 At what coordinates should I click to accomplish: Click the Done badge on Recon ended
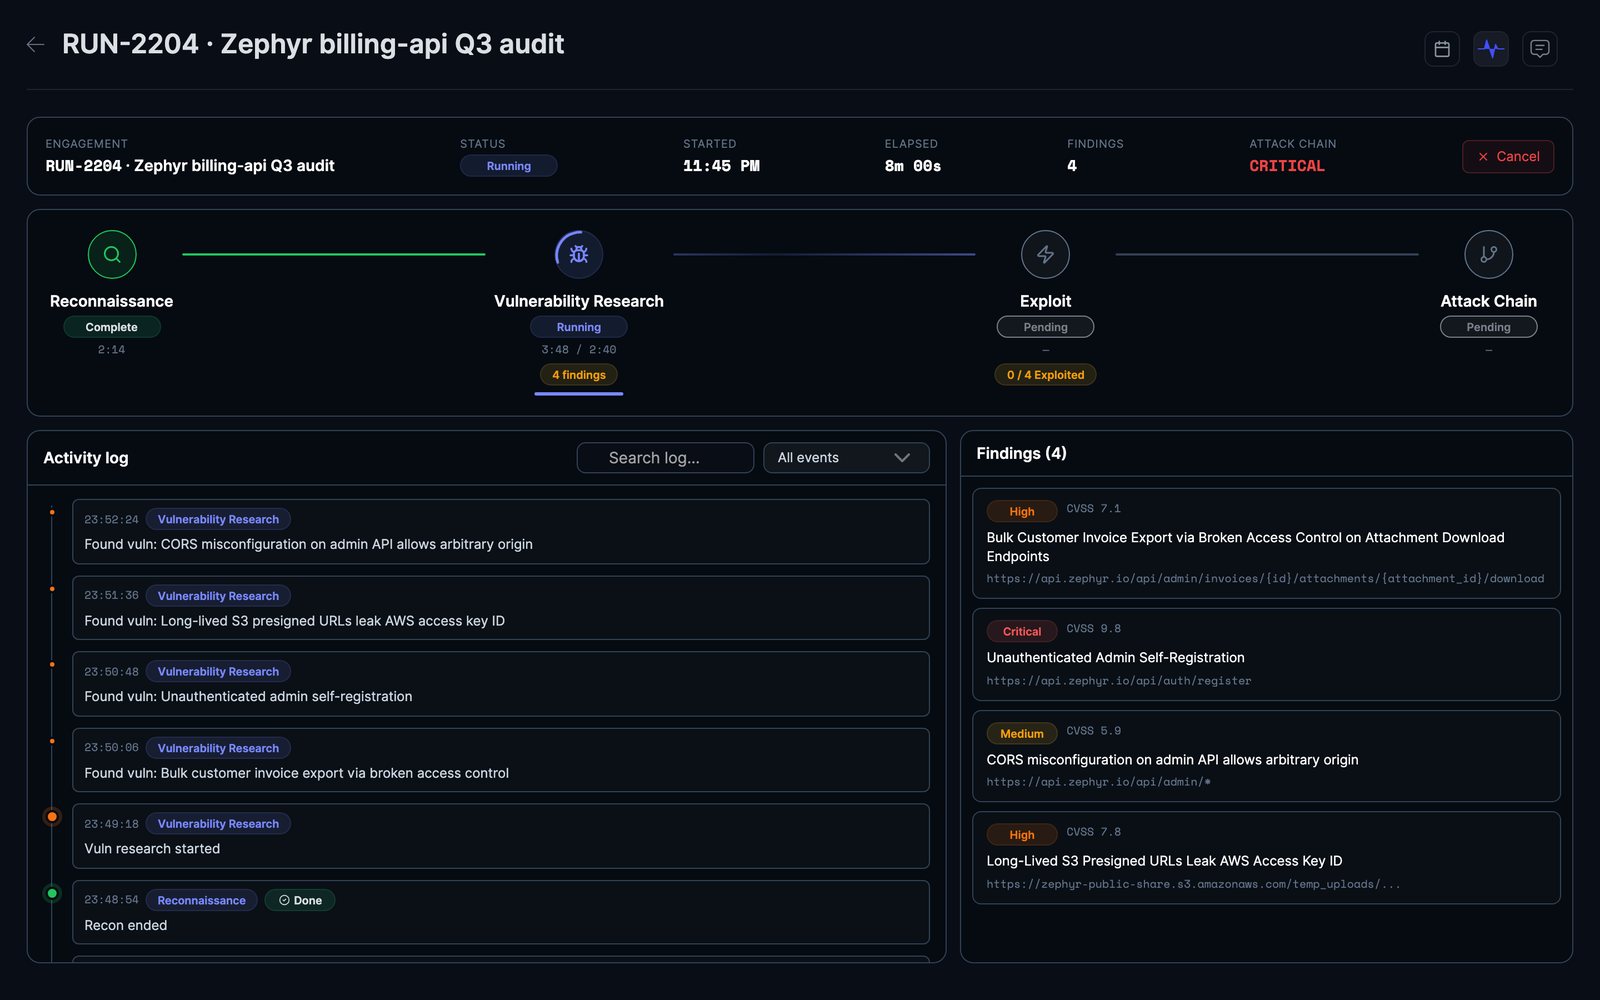click(300, 900)
